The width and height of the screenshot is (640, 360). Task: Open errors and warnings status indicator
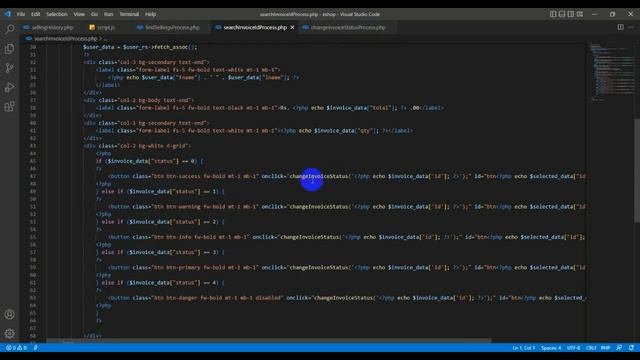(16, 348)
